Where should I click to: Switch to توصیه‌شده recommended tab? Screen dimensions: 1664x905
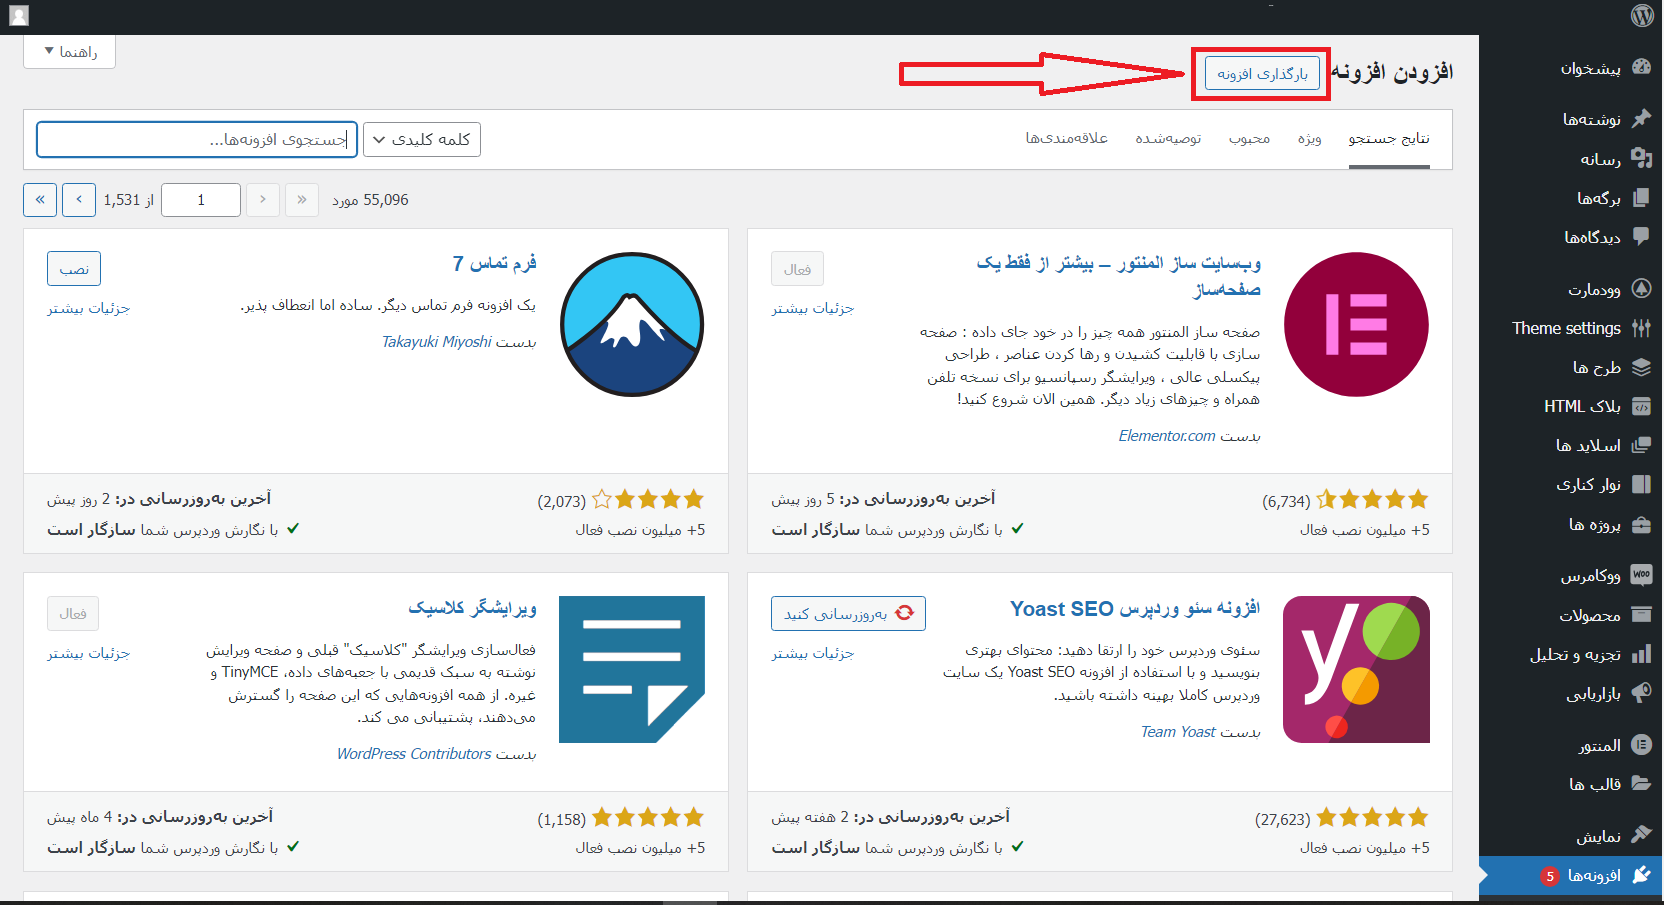(1168, 139)
